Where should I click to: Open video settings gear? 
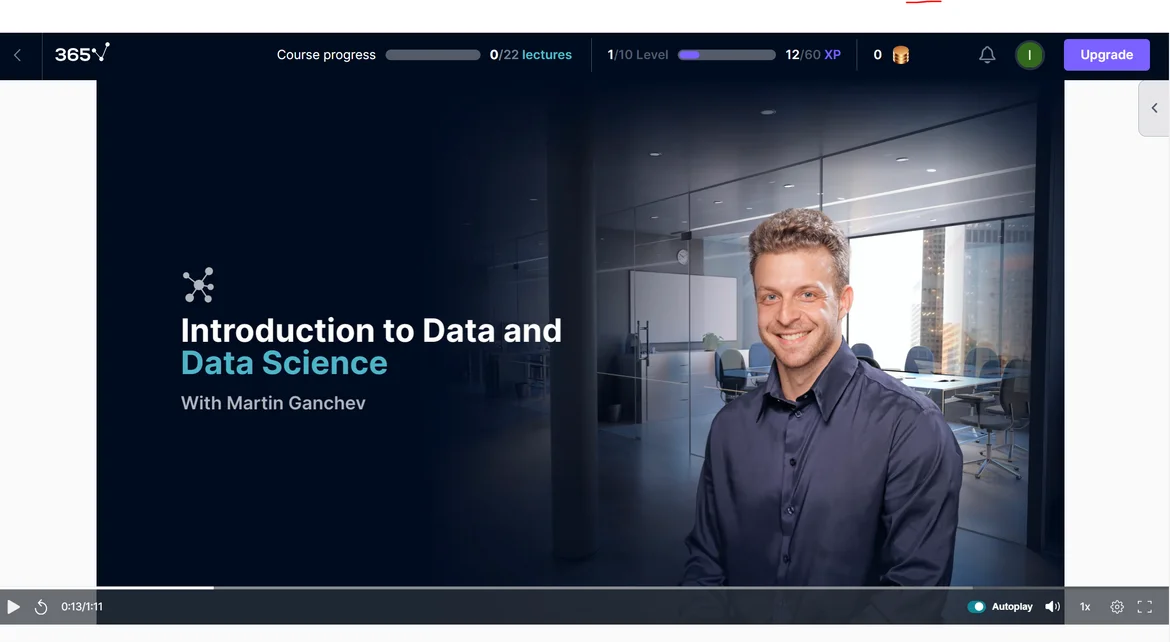(x=1117, y=607)
